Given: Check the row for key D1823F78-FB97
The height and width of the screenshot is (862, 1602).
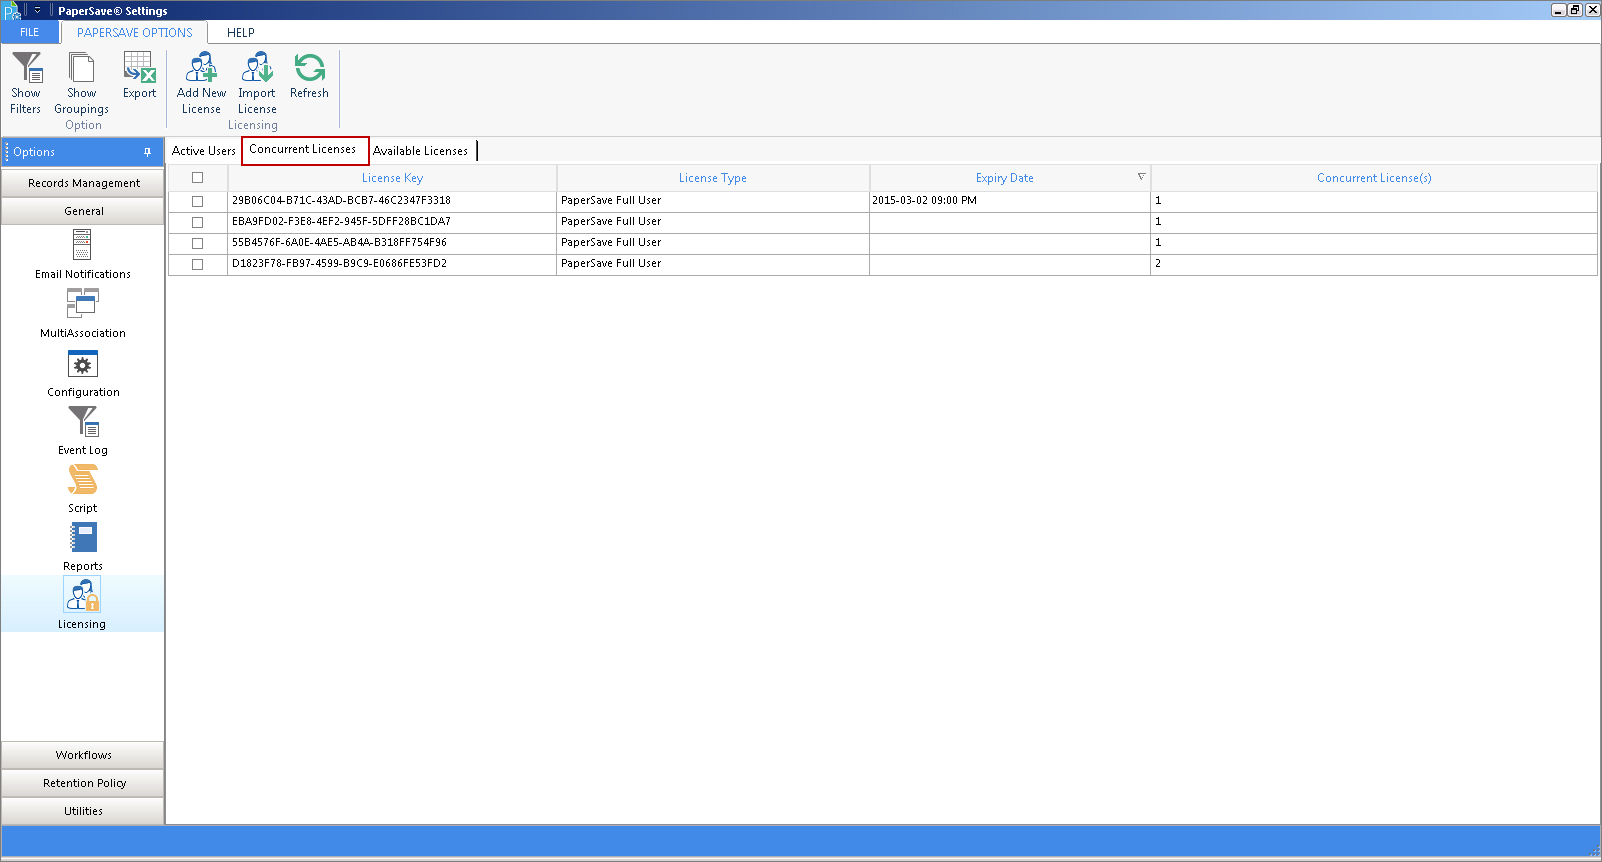Looking at the screenshot, I should point(197,264).
